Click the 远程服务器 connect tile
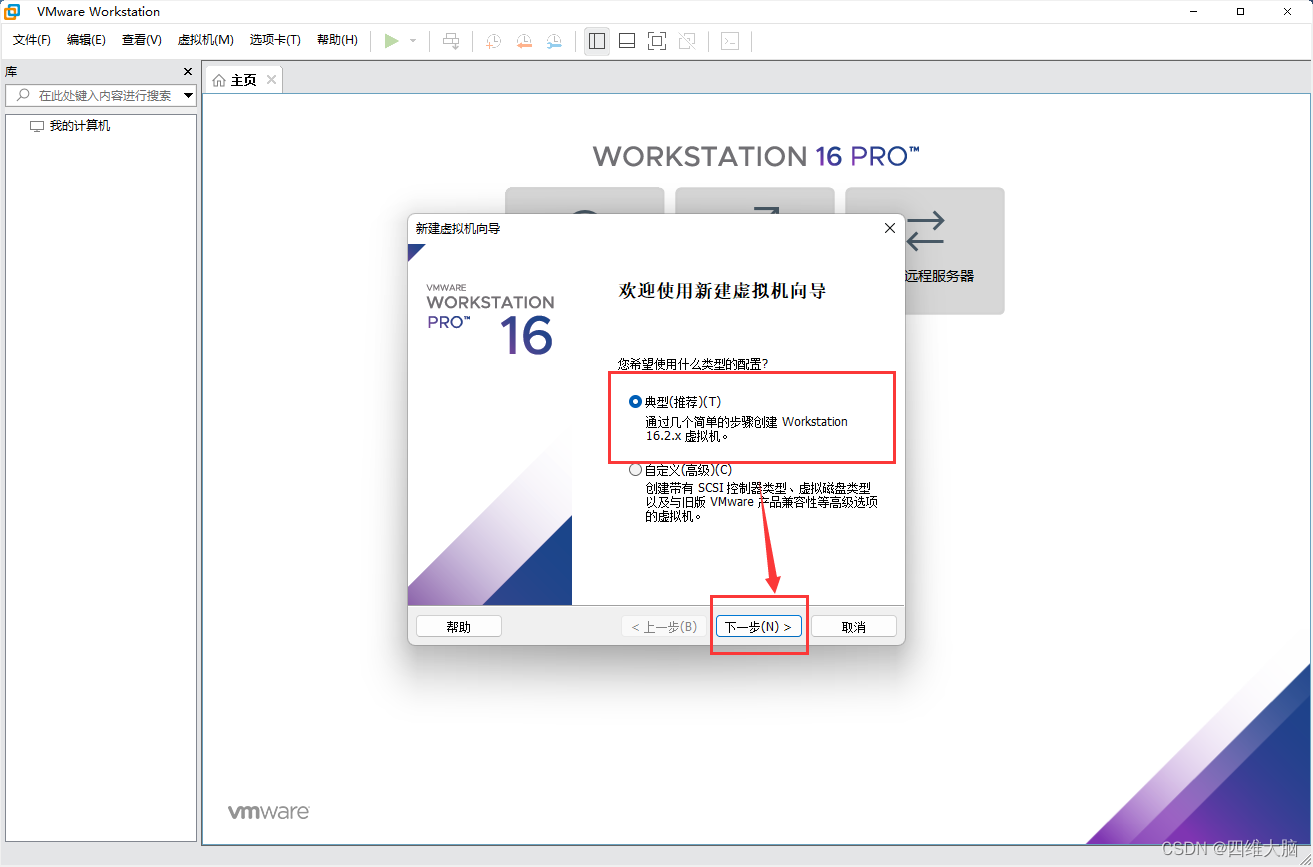 [925, 251]
